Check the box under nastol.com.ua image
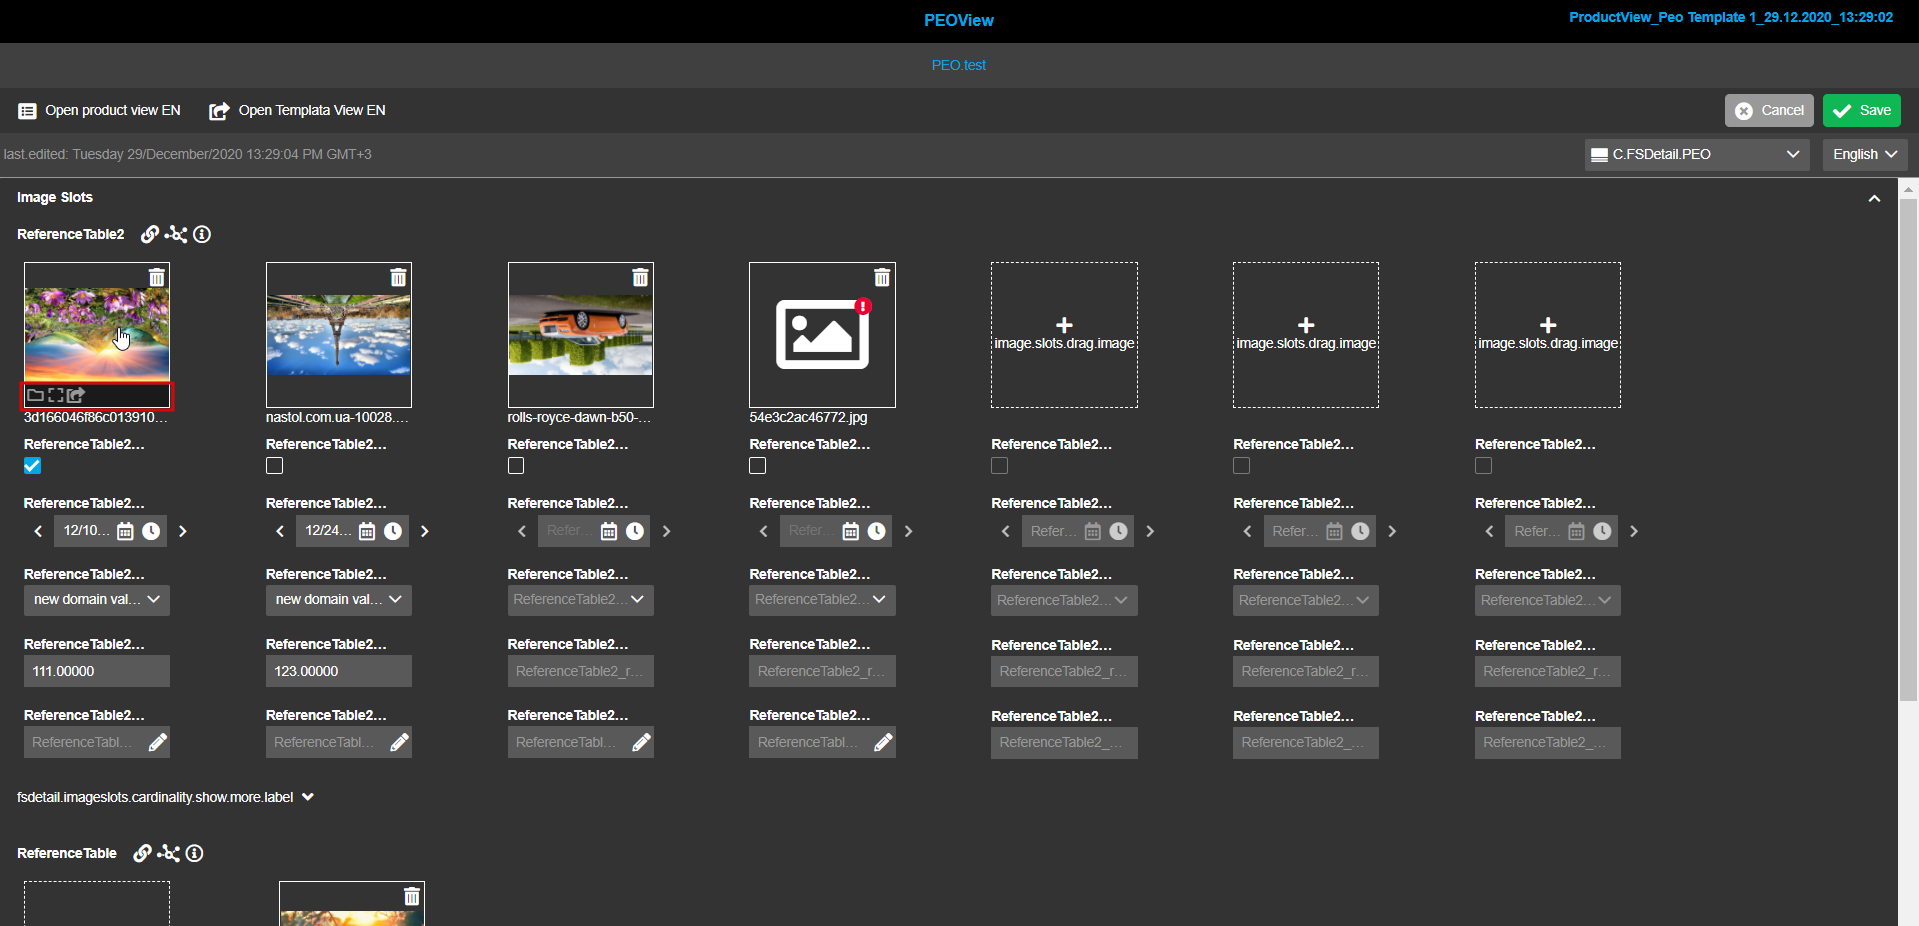Screen dimensions: 1919x926 [x=275, y=466]
